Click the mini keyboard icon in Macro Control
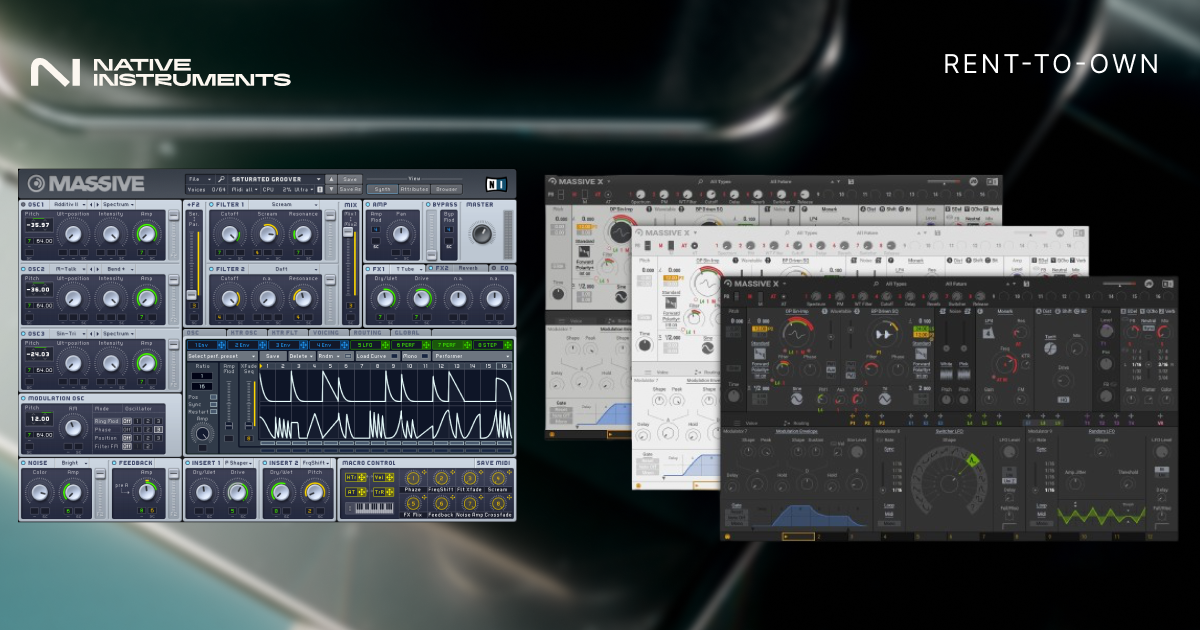 (370, 508)
